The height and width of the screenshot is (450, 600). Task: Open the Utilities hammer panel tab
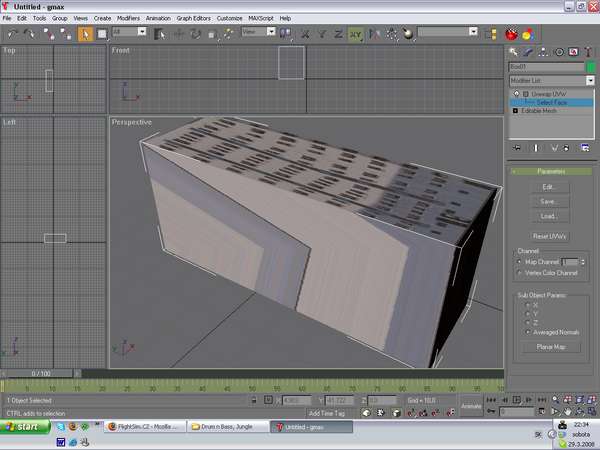[589, 51]
